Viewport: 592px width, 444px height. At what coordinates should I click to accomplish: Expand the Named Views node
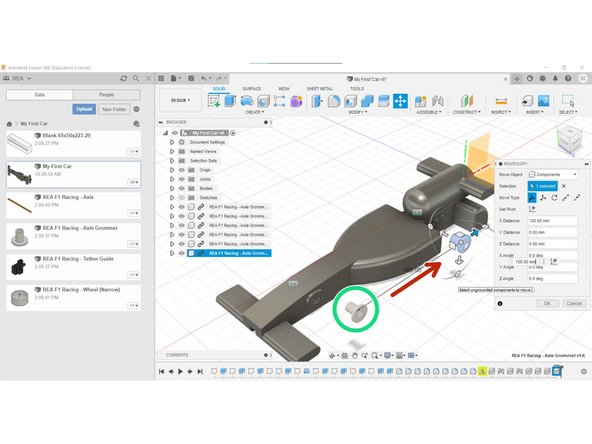172,151
